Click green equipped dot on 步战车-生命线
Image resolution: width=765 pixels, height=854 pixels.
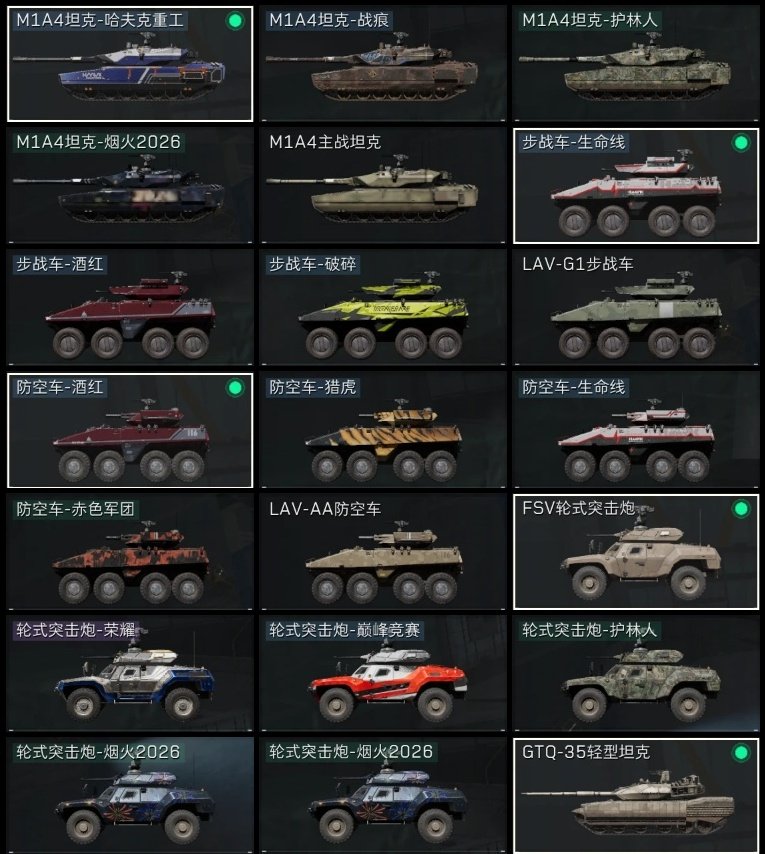pos(740,143)
